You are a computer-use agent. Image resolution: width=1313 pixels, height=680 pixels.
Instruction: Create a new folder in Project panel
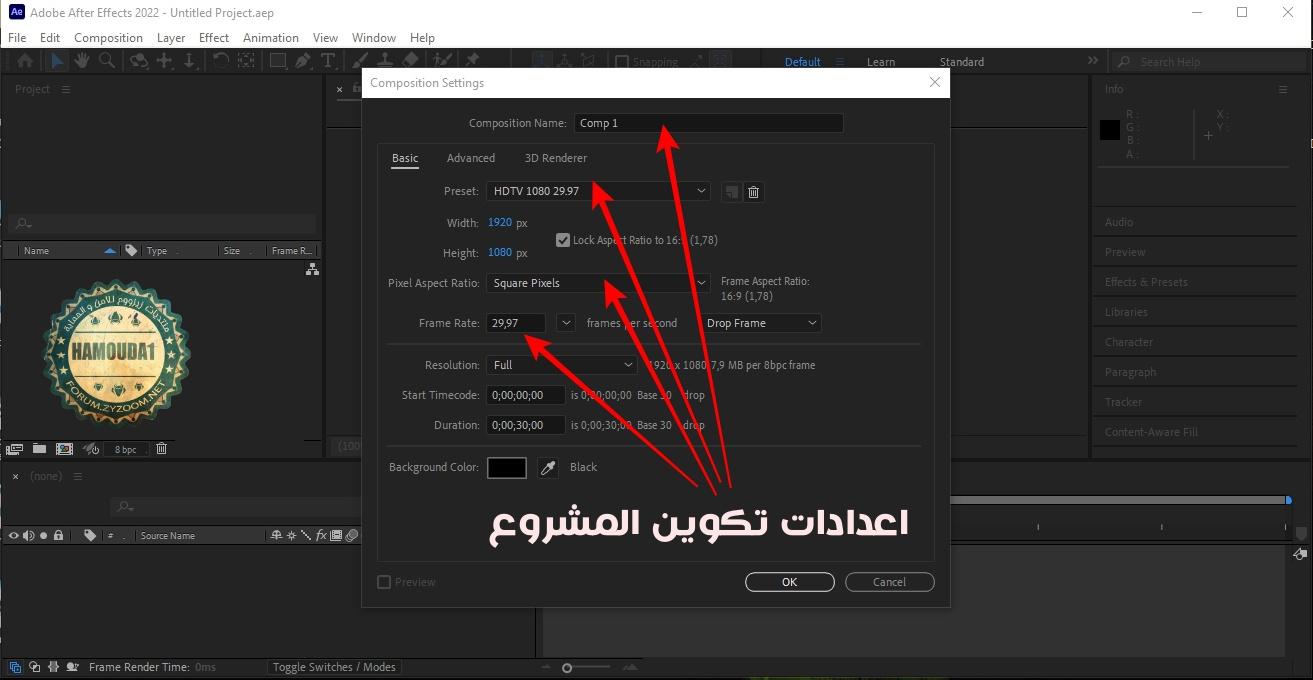tap(40, 449)
